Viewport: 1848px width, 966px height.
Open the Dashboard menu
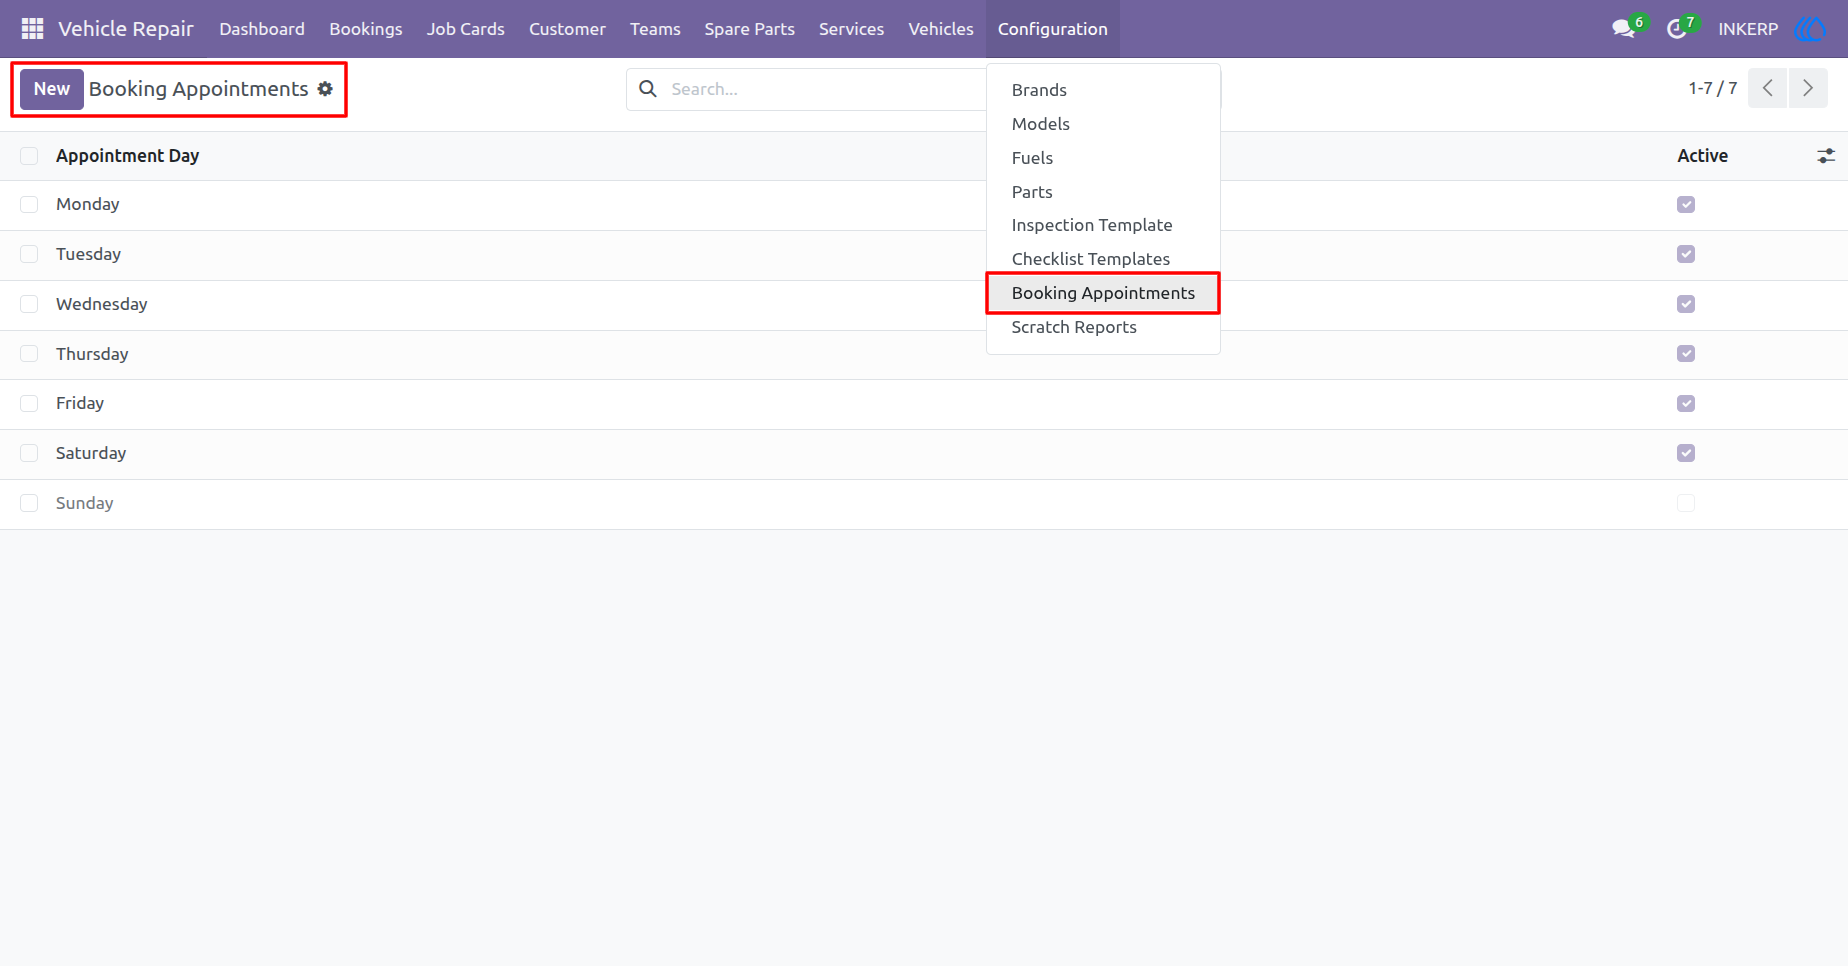click(262, 29)
